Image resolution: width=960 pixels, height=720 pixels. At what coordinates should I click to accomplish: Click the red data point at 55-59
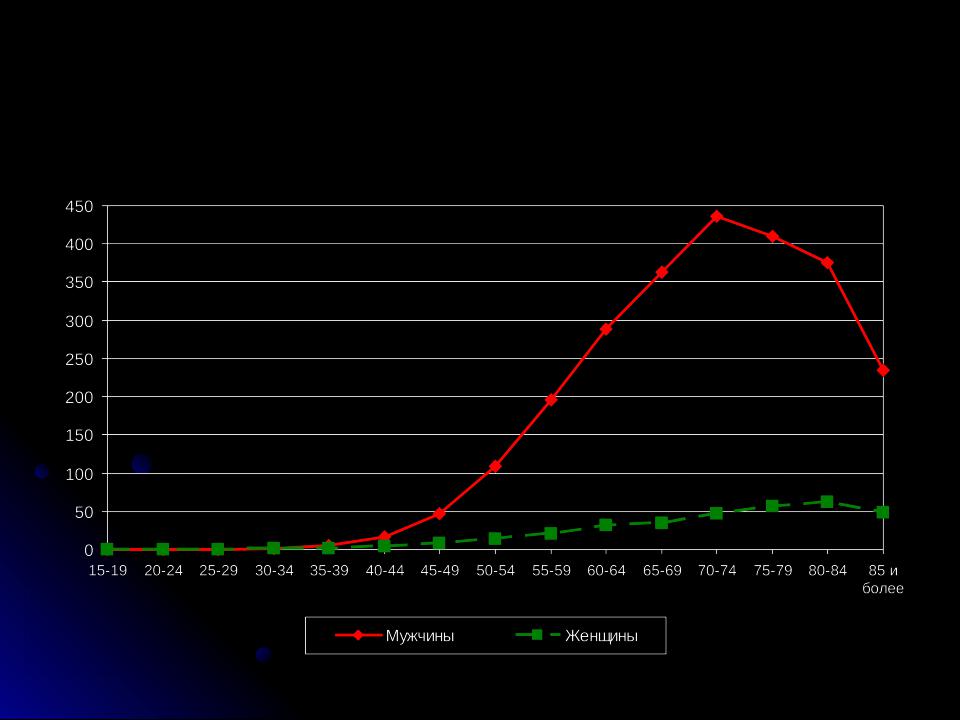(x=551, y=400)
